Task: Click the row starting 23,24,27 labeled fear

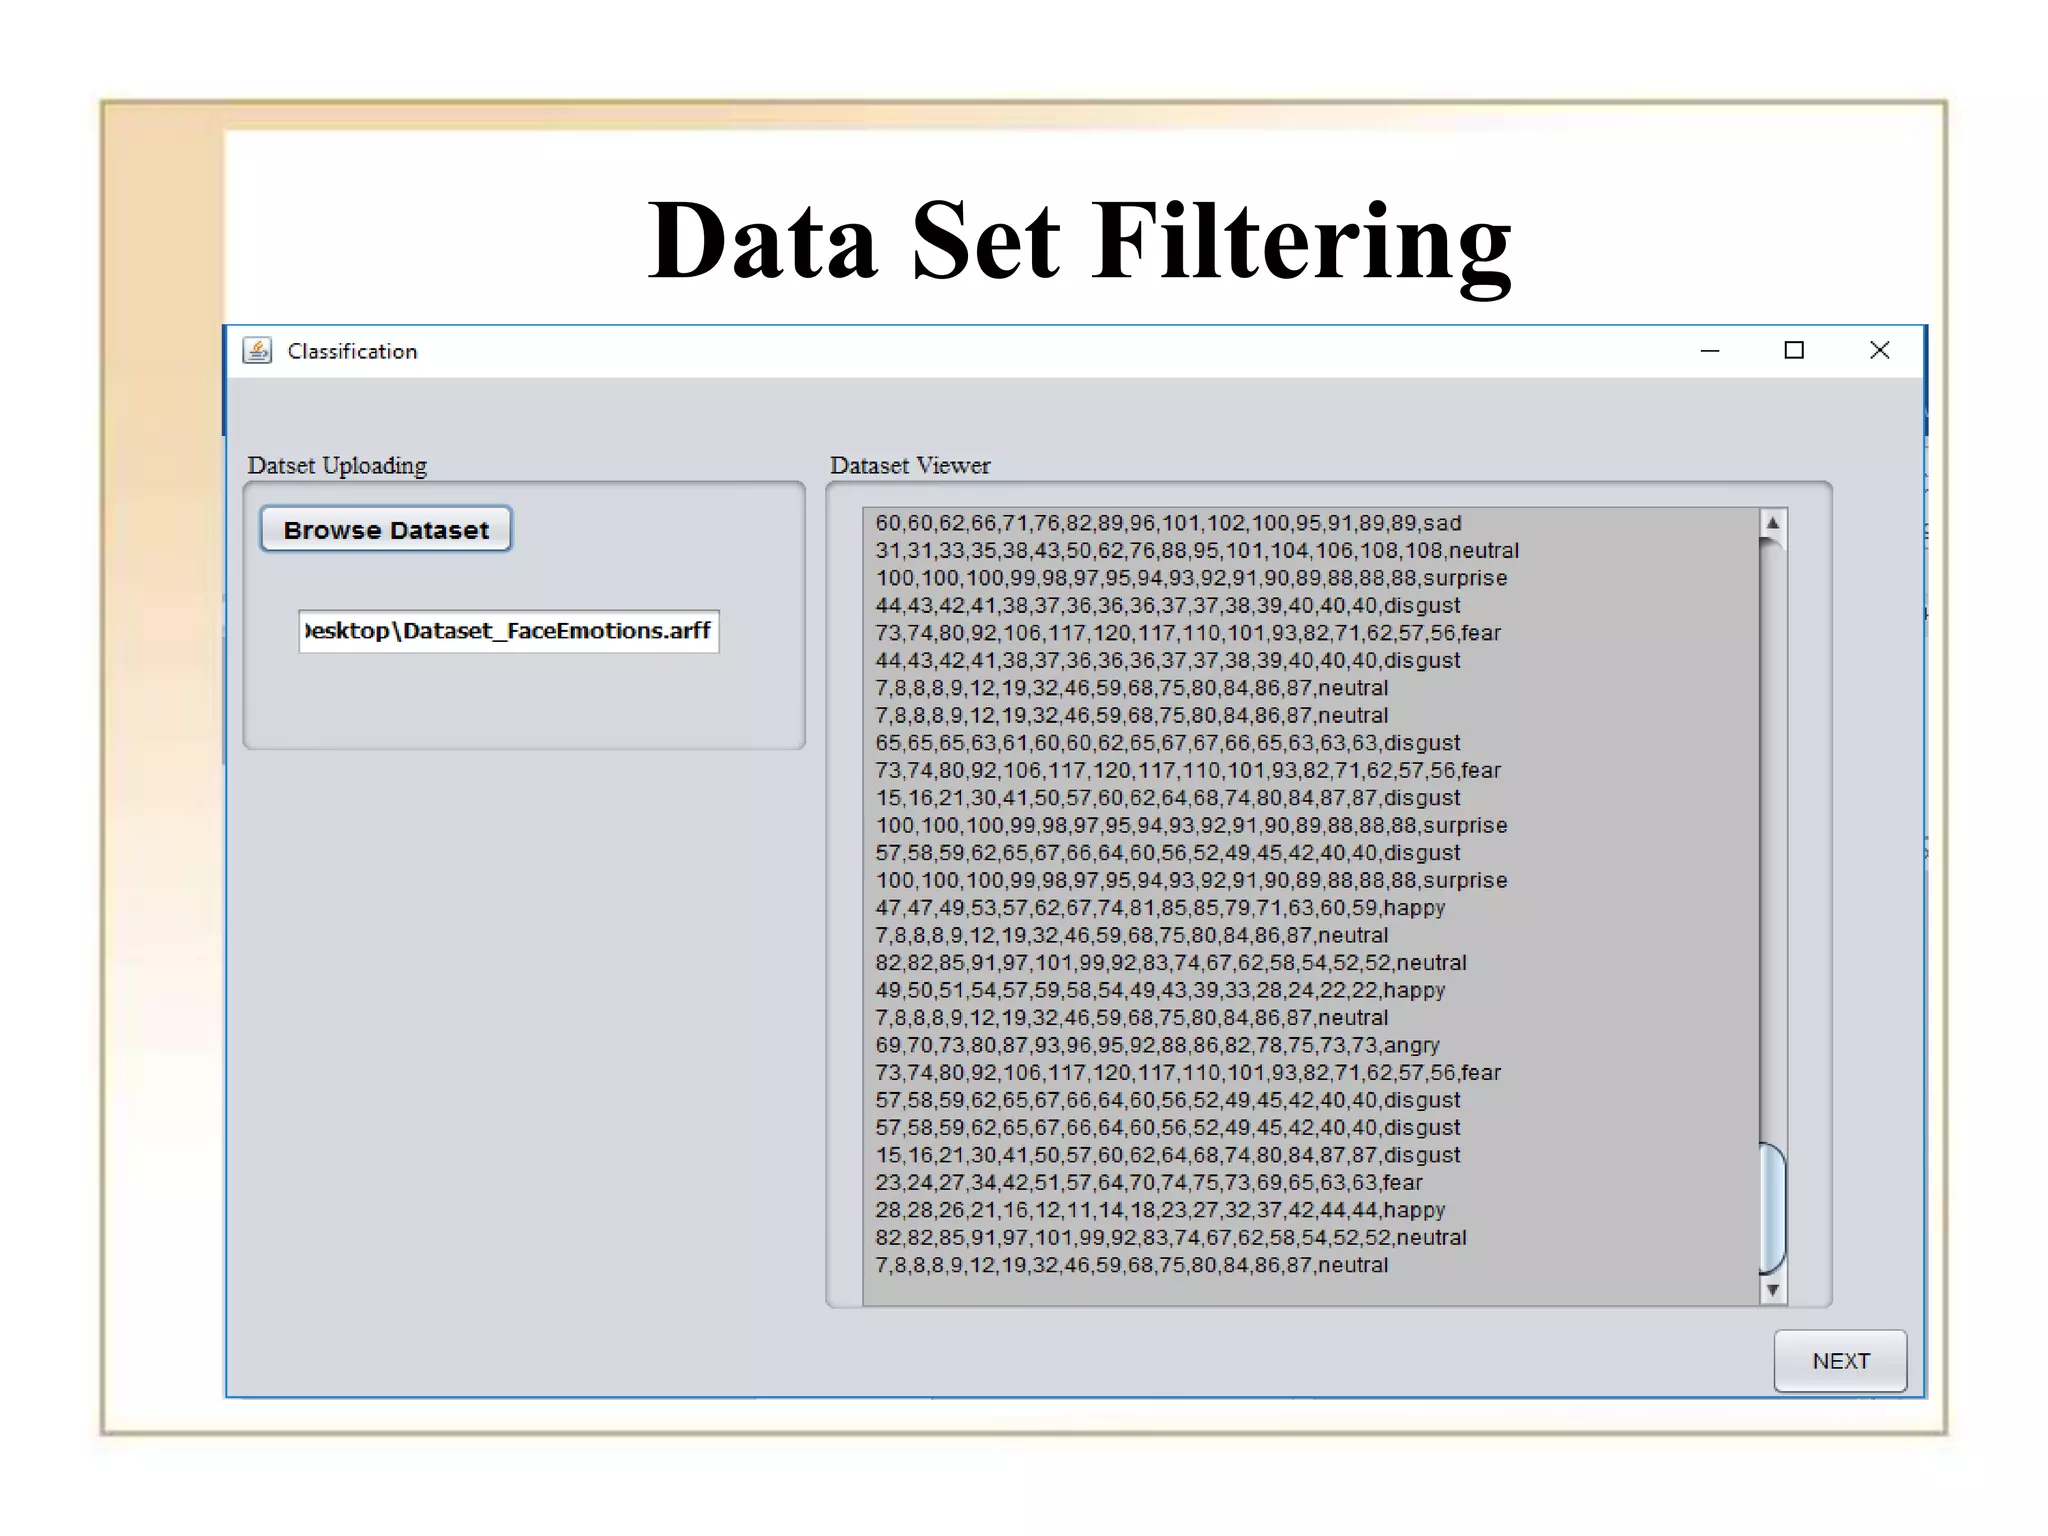Action: click(1148, 1183)
